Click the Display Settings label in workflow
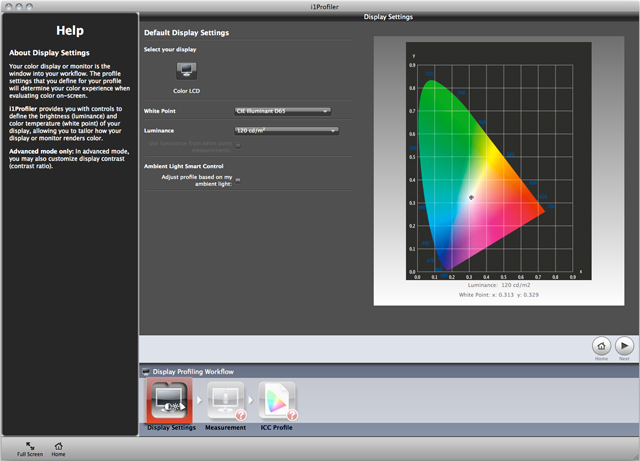The image size is (640, 461). coord(171,428)
